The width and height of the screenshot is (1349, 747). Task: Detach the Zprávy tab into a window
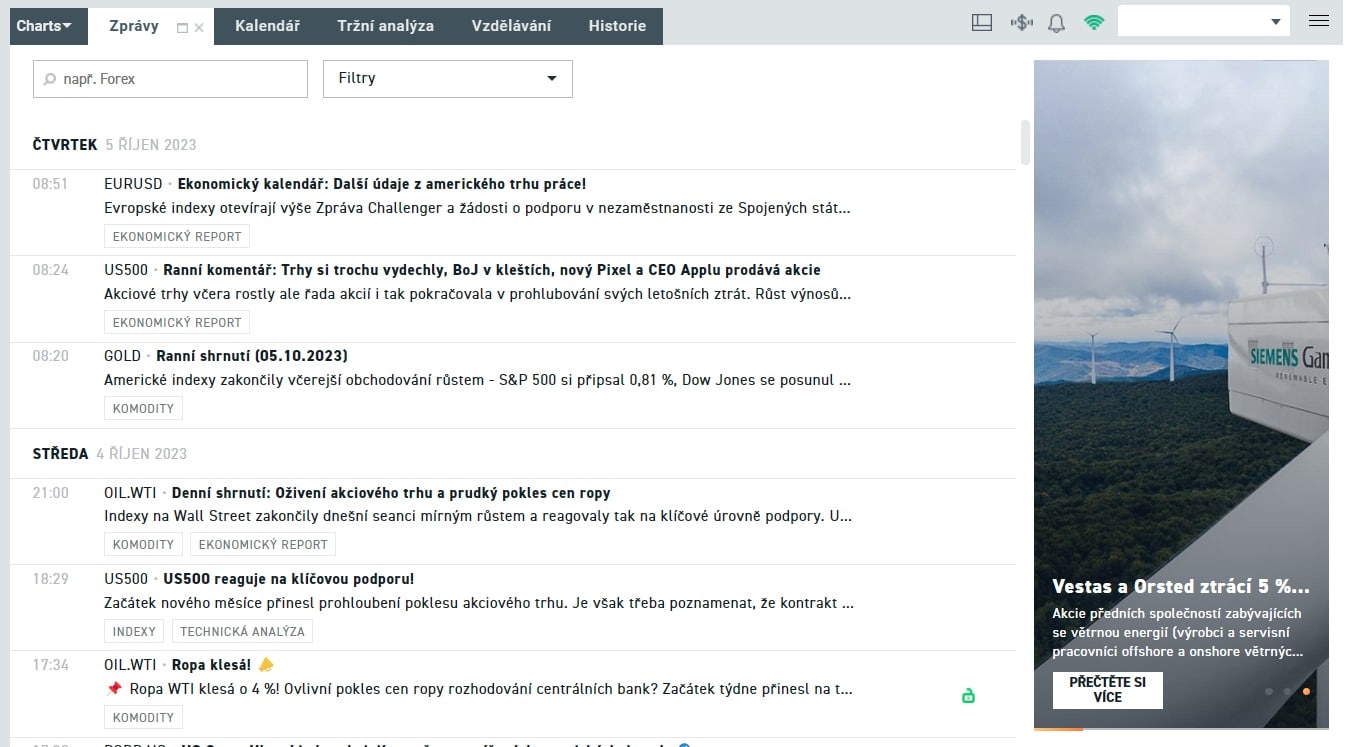pos(182,28)
